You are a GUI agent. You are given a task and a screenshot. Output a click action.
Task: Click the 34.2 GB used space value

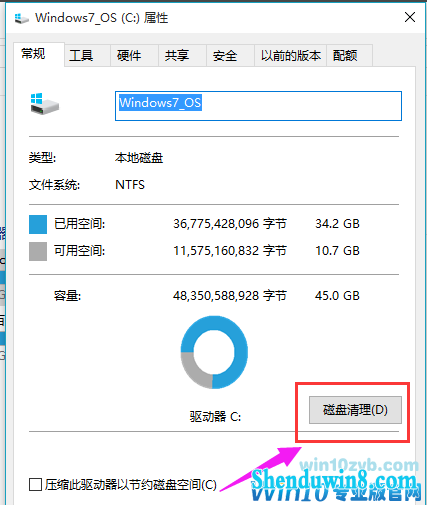337,224
